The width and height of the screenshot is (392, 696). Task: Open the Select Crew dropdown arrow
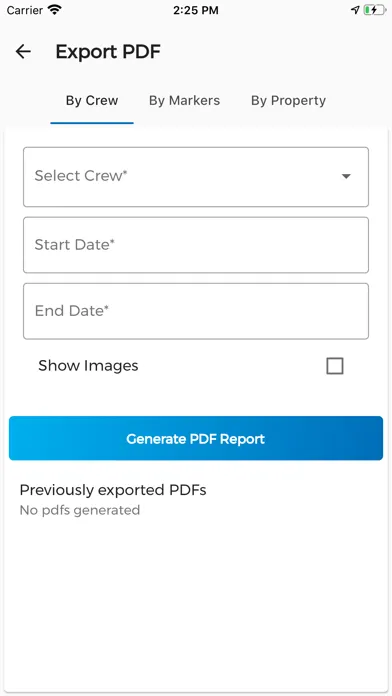click(x=346, y=176)
